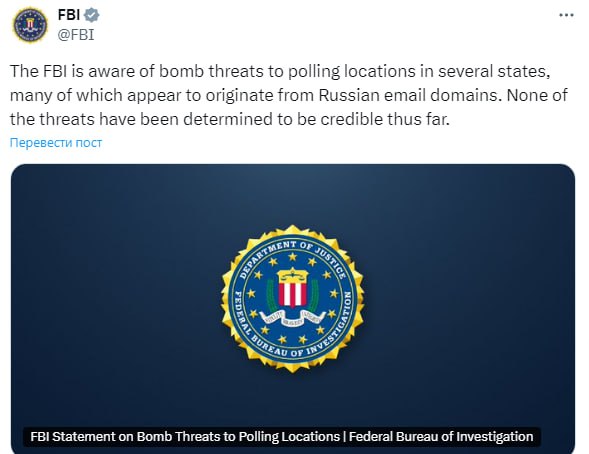The width and height of the screenshot is (589, 454).
Task: Open the three-dot more options menu
Action: [566, 15]
